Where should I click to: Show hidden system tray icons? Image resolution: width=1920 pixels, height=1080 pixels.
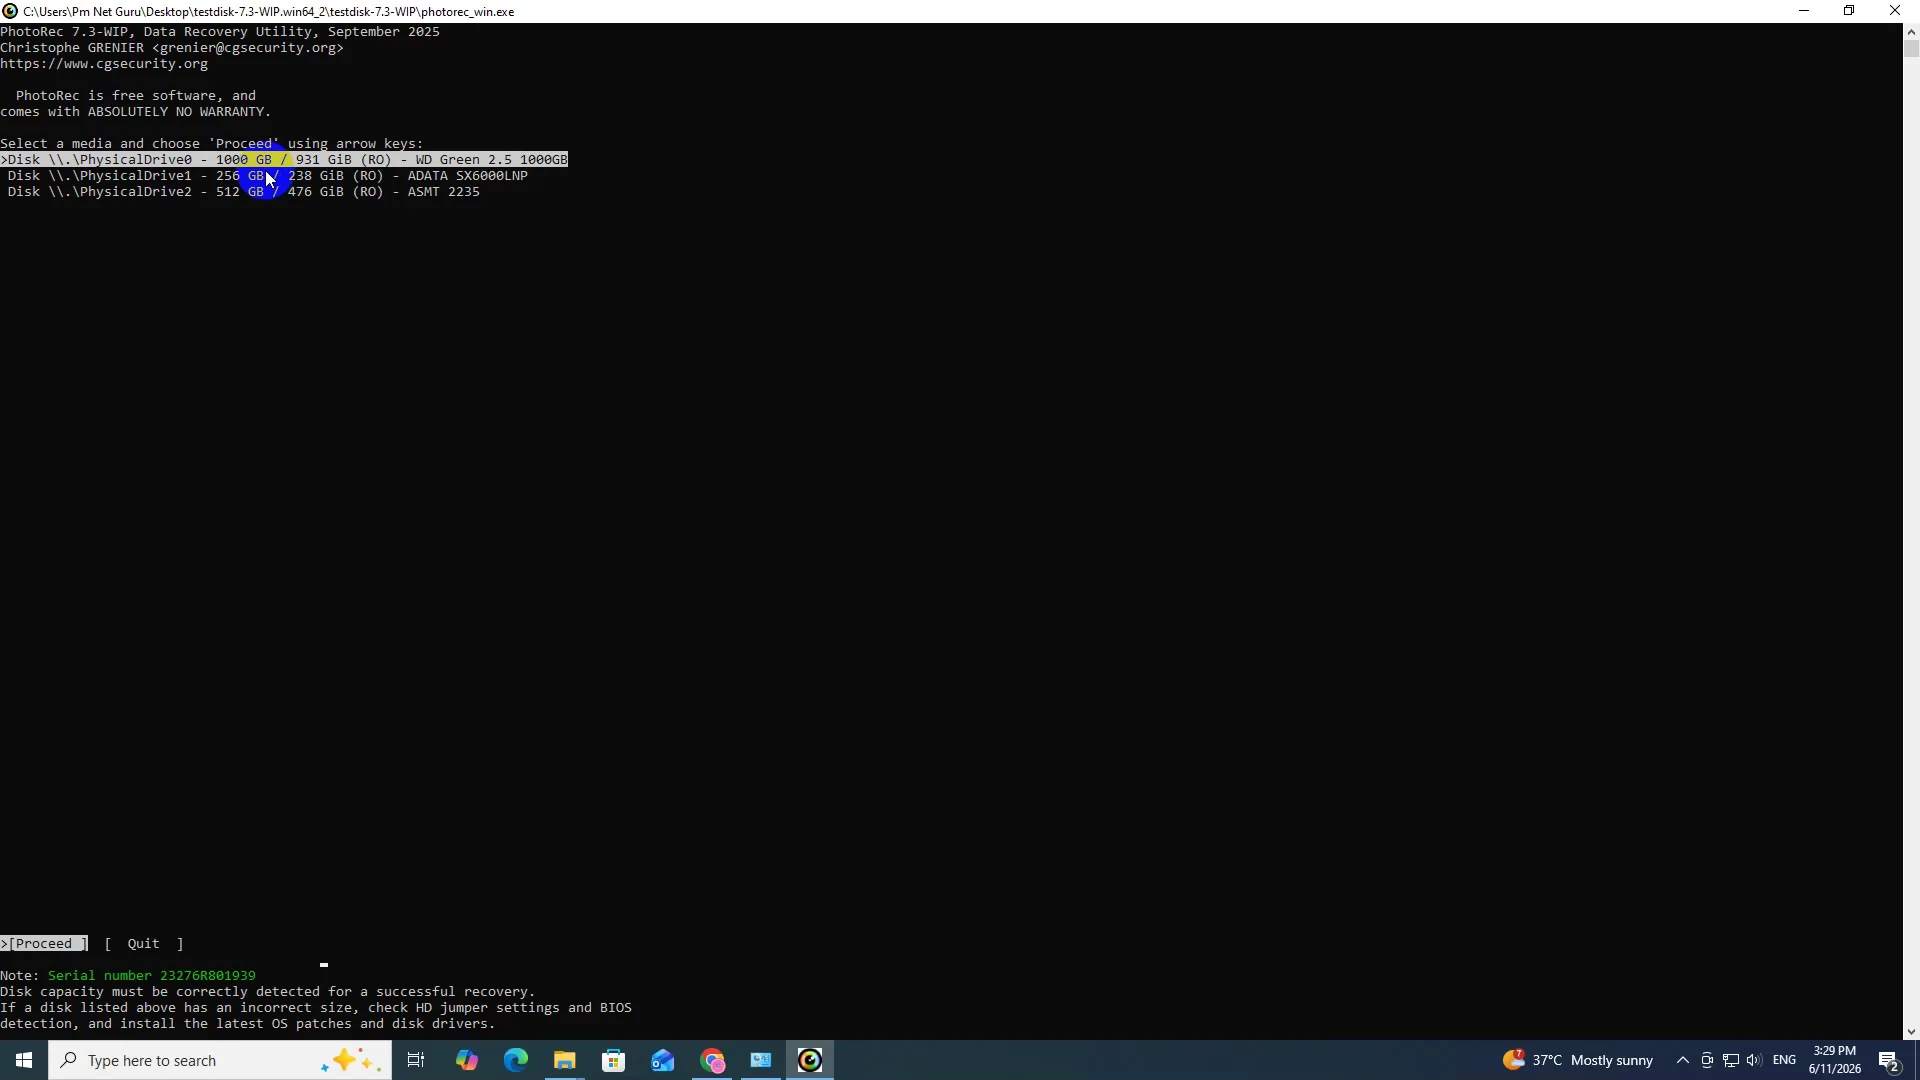(x=1682, y=1060)
